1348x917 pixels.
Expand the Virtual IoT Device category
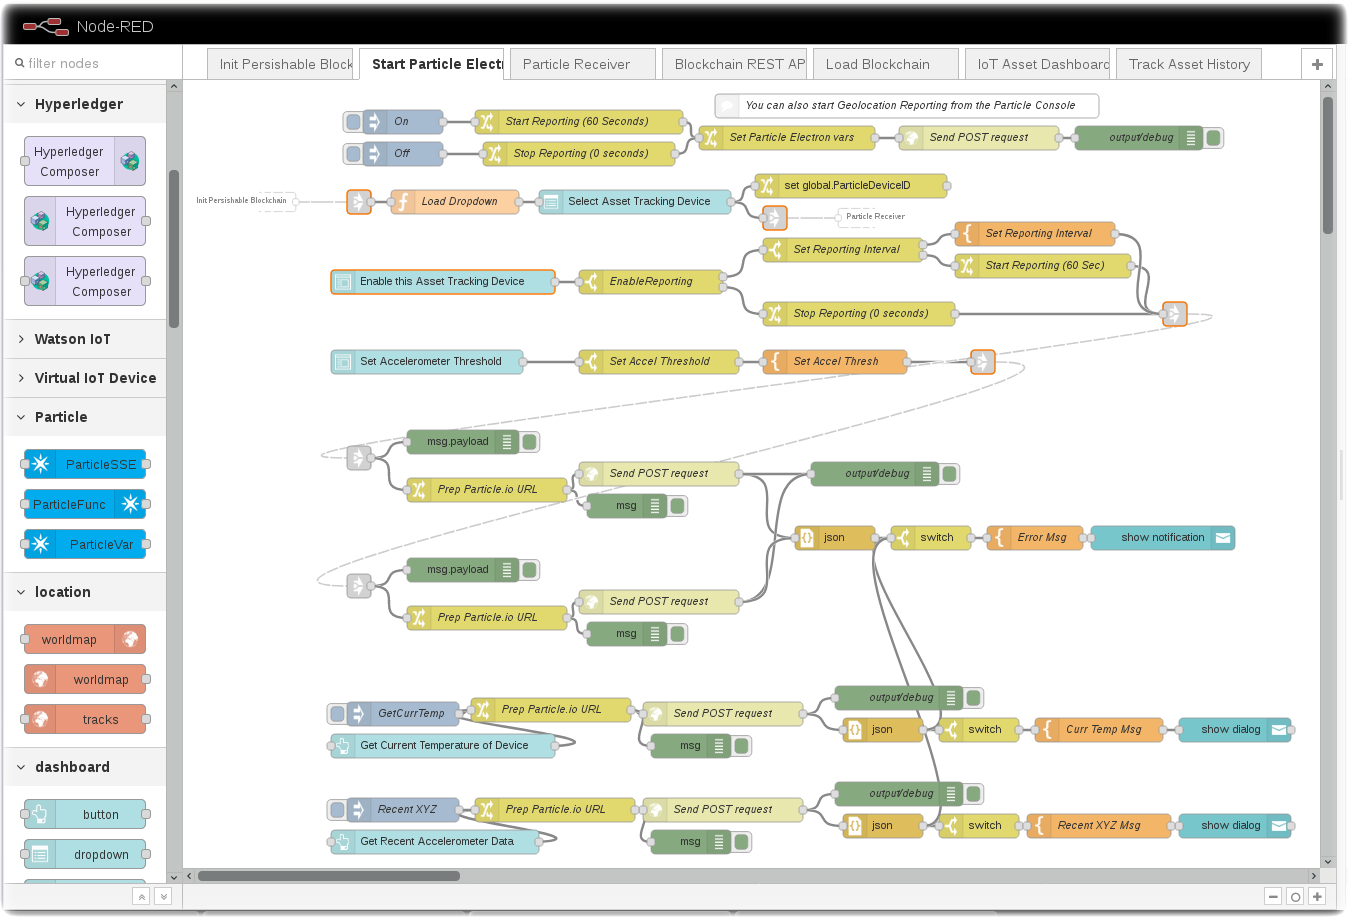coord(21,378)
